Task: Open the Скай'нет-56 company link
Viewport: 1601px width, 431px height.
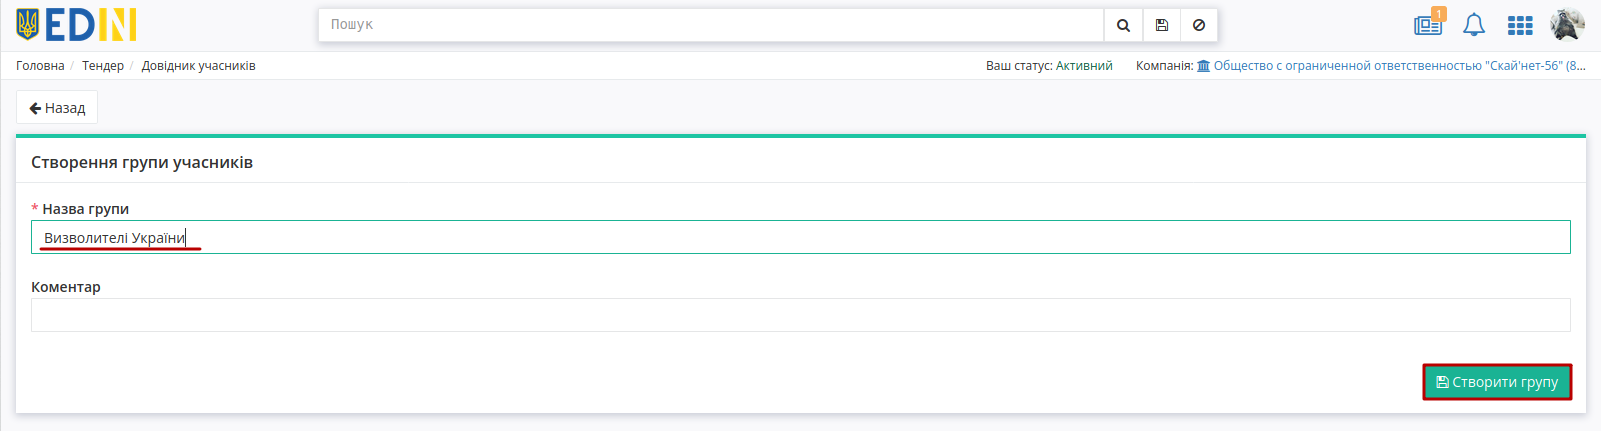Action: pos(1399,66)
